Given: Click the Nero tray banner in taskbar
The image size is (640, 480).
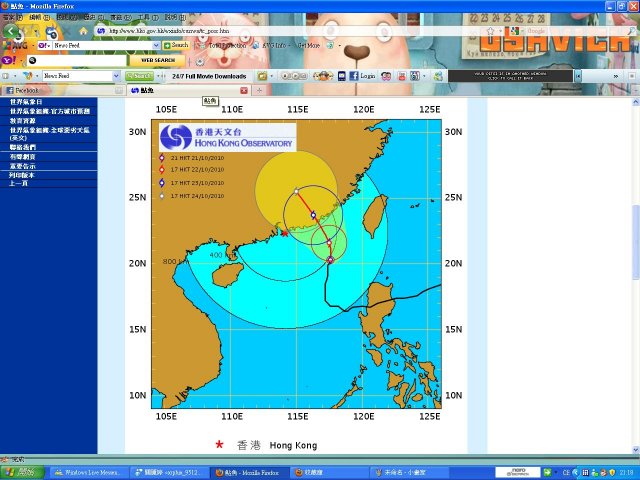Looking at the screenshot, I should 518,473.
